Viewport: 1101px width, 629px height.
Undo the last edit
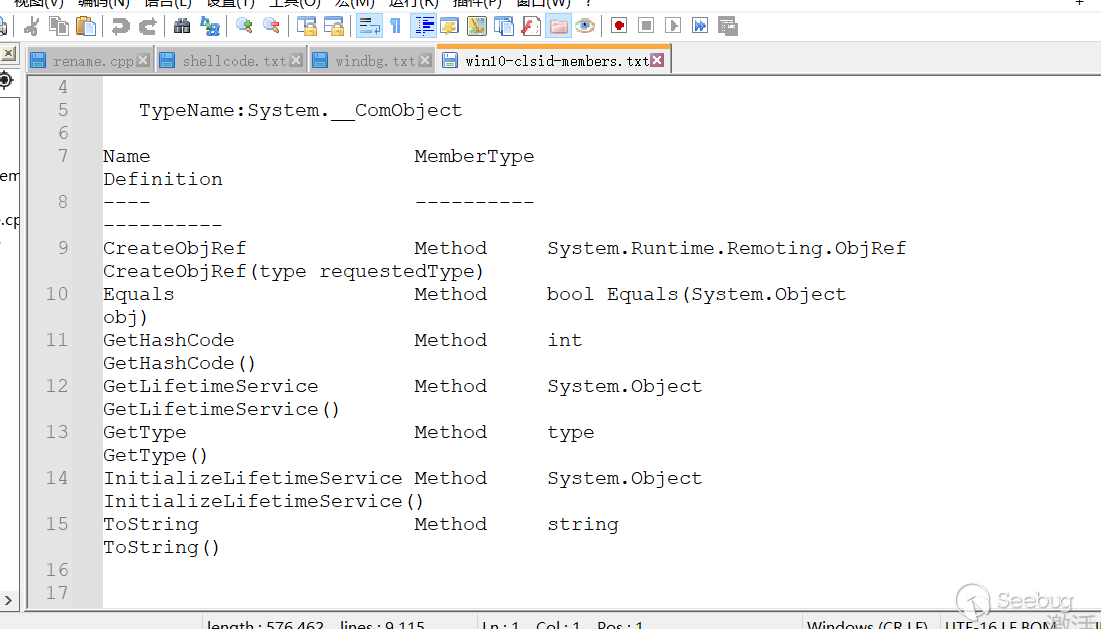pos(121,27)
